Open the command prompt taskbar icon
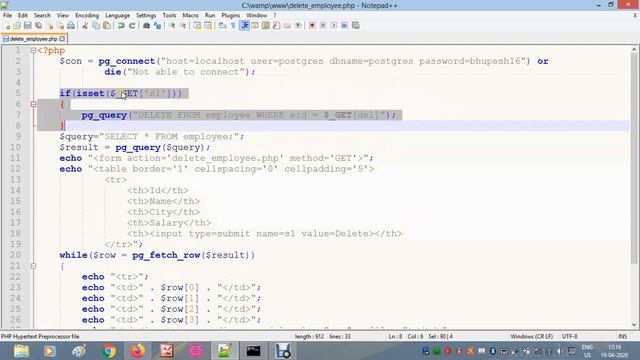Viewport: 640px width, 360px height. point(253,351)
